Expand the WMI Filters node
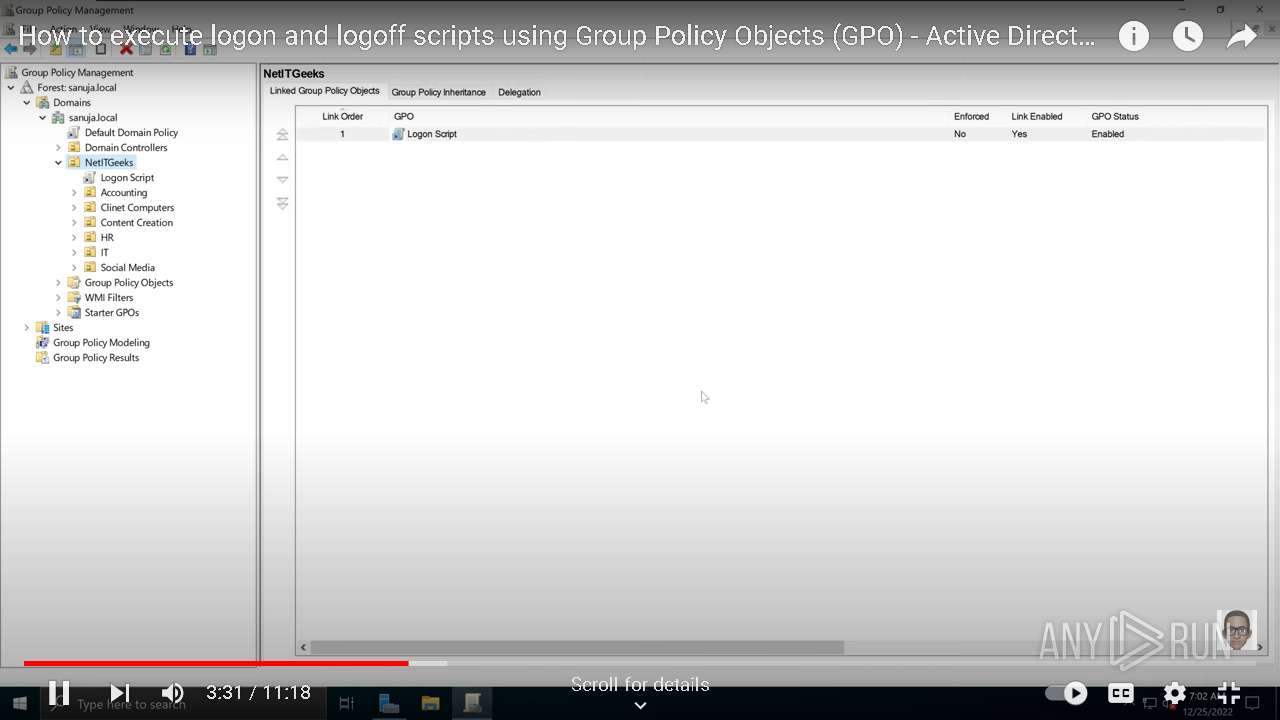 [59, 298]
